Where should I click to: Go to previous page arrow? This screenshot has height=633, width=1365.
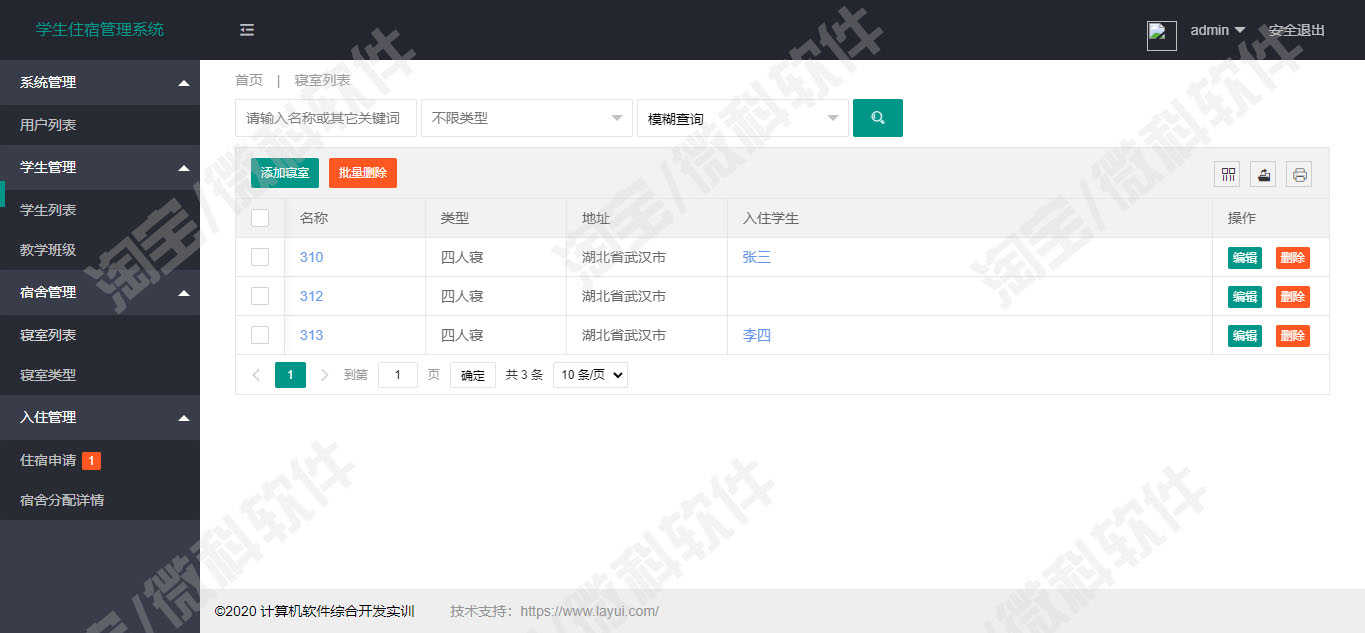[256, 375]
